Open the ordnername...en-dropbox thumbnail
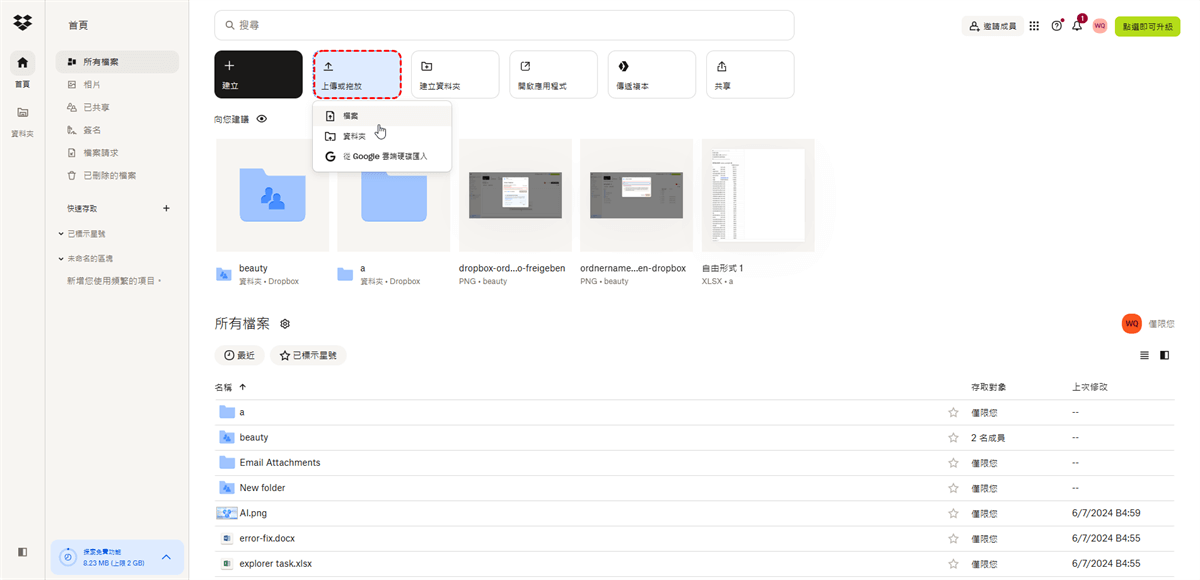The width and height of the screenshot is (1200, 580). click(x=637, y=195)
